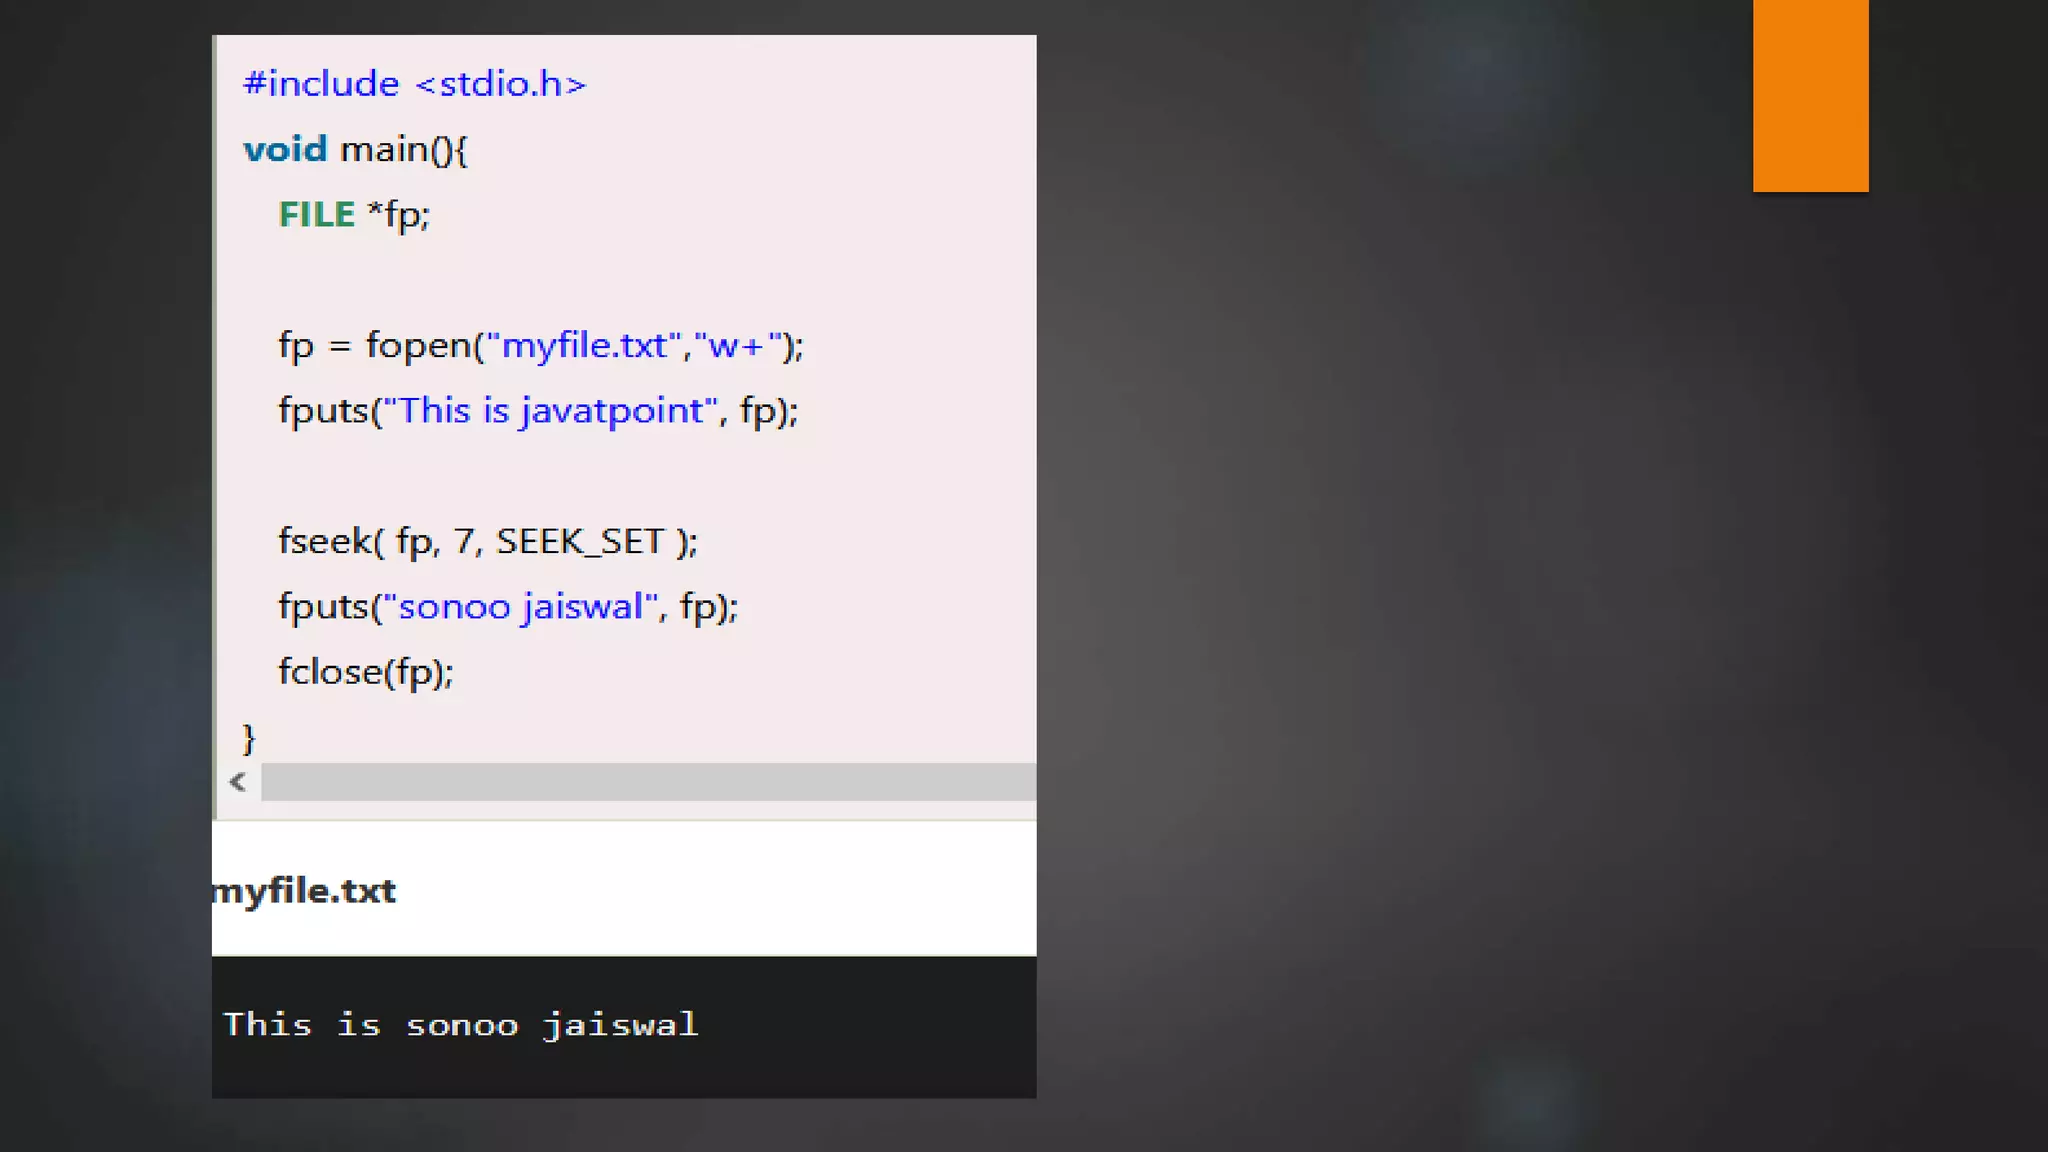
Task: Click the fopen function call
Action: point(419,346)
